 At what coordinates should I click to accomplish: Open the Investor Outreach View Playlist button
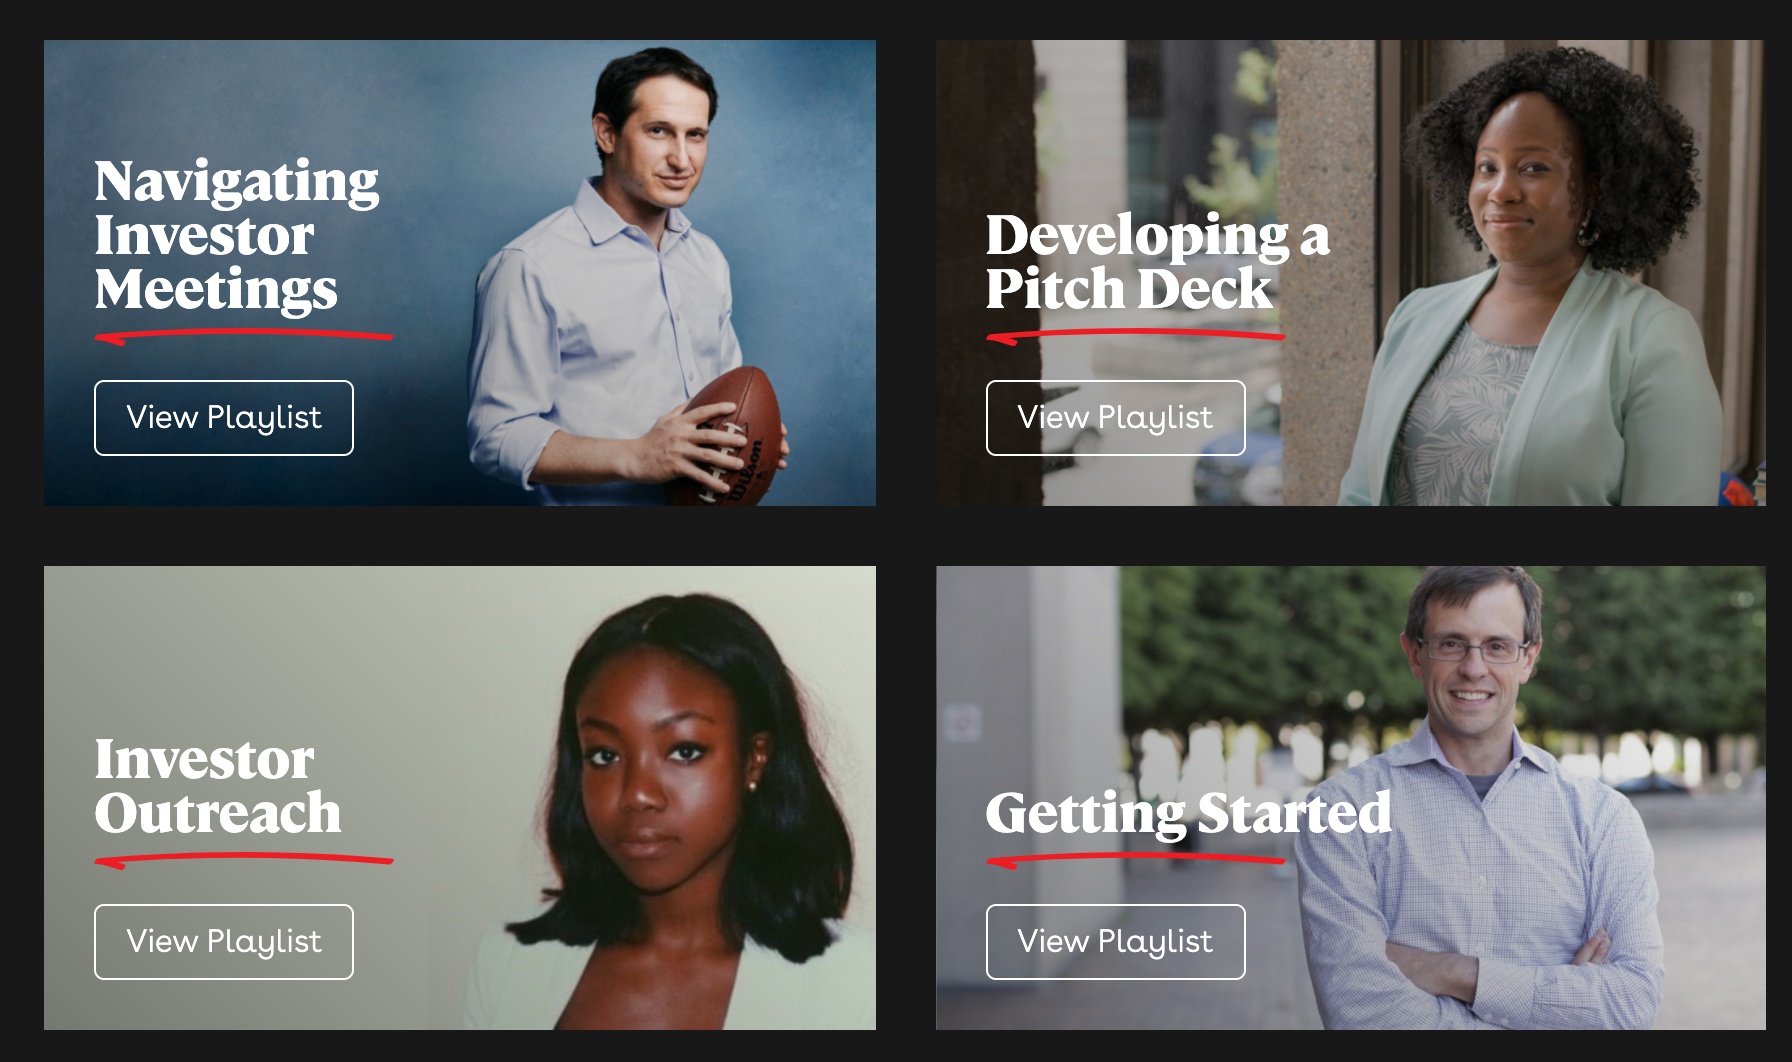tap(224, 942)
